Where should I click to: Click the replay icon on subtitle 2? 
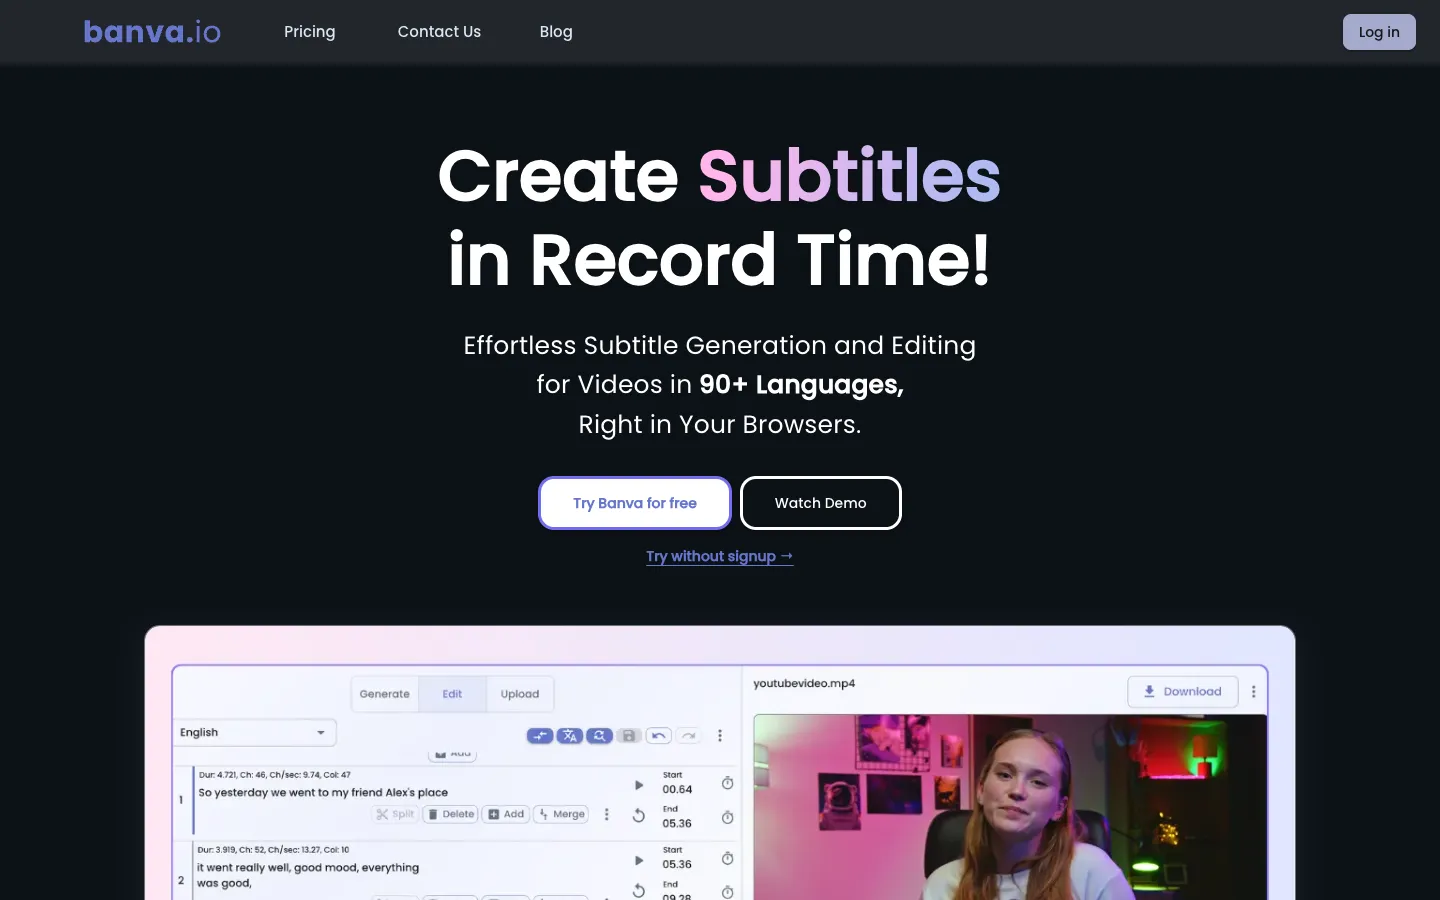639,890
